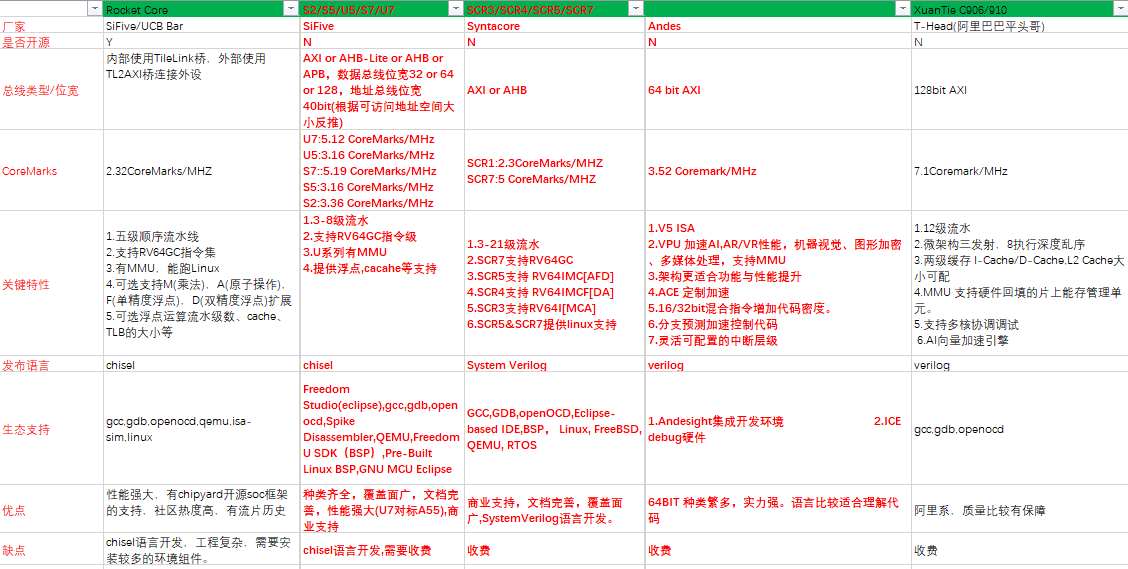Screen dimensions: 1128x569
Task: Select the '7.1Coremark/MHz' cell
Action: point(1019,171)
